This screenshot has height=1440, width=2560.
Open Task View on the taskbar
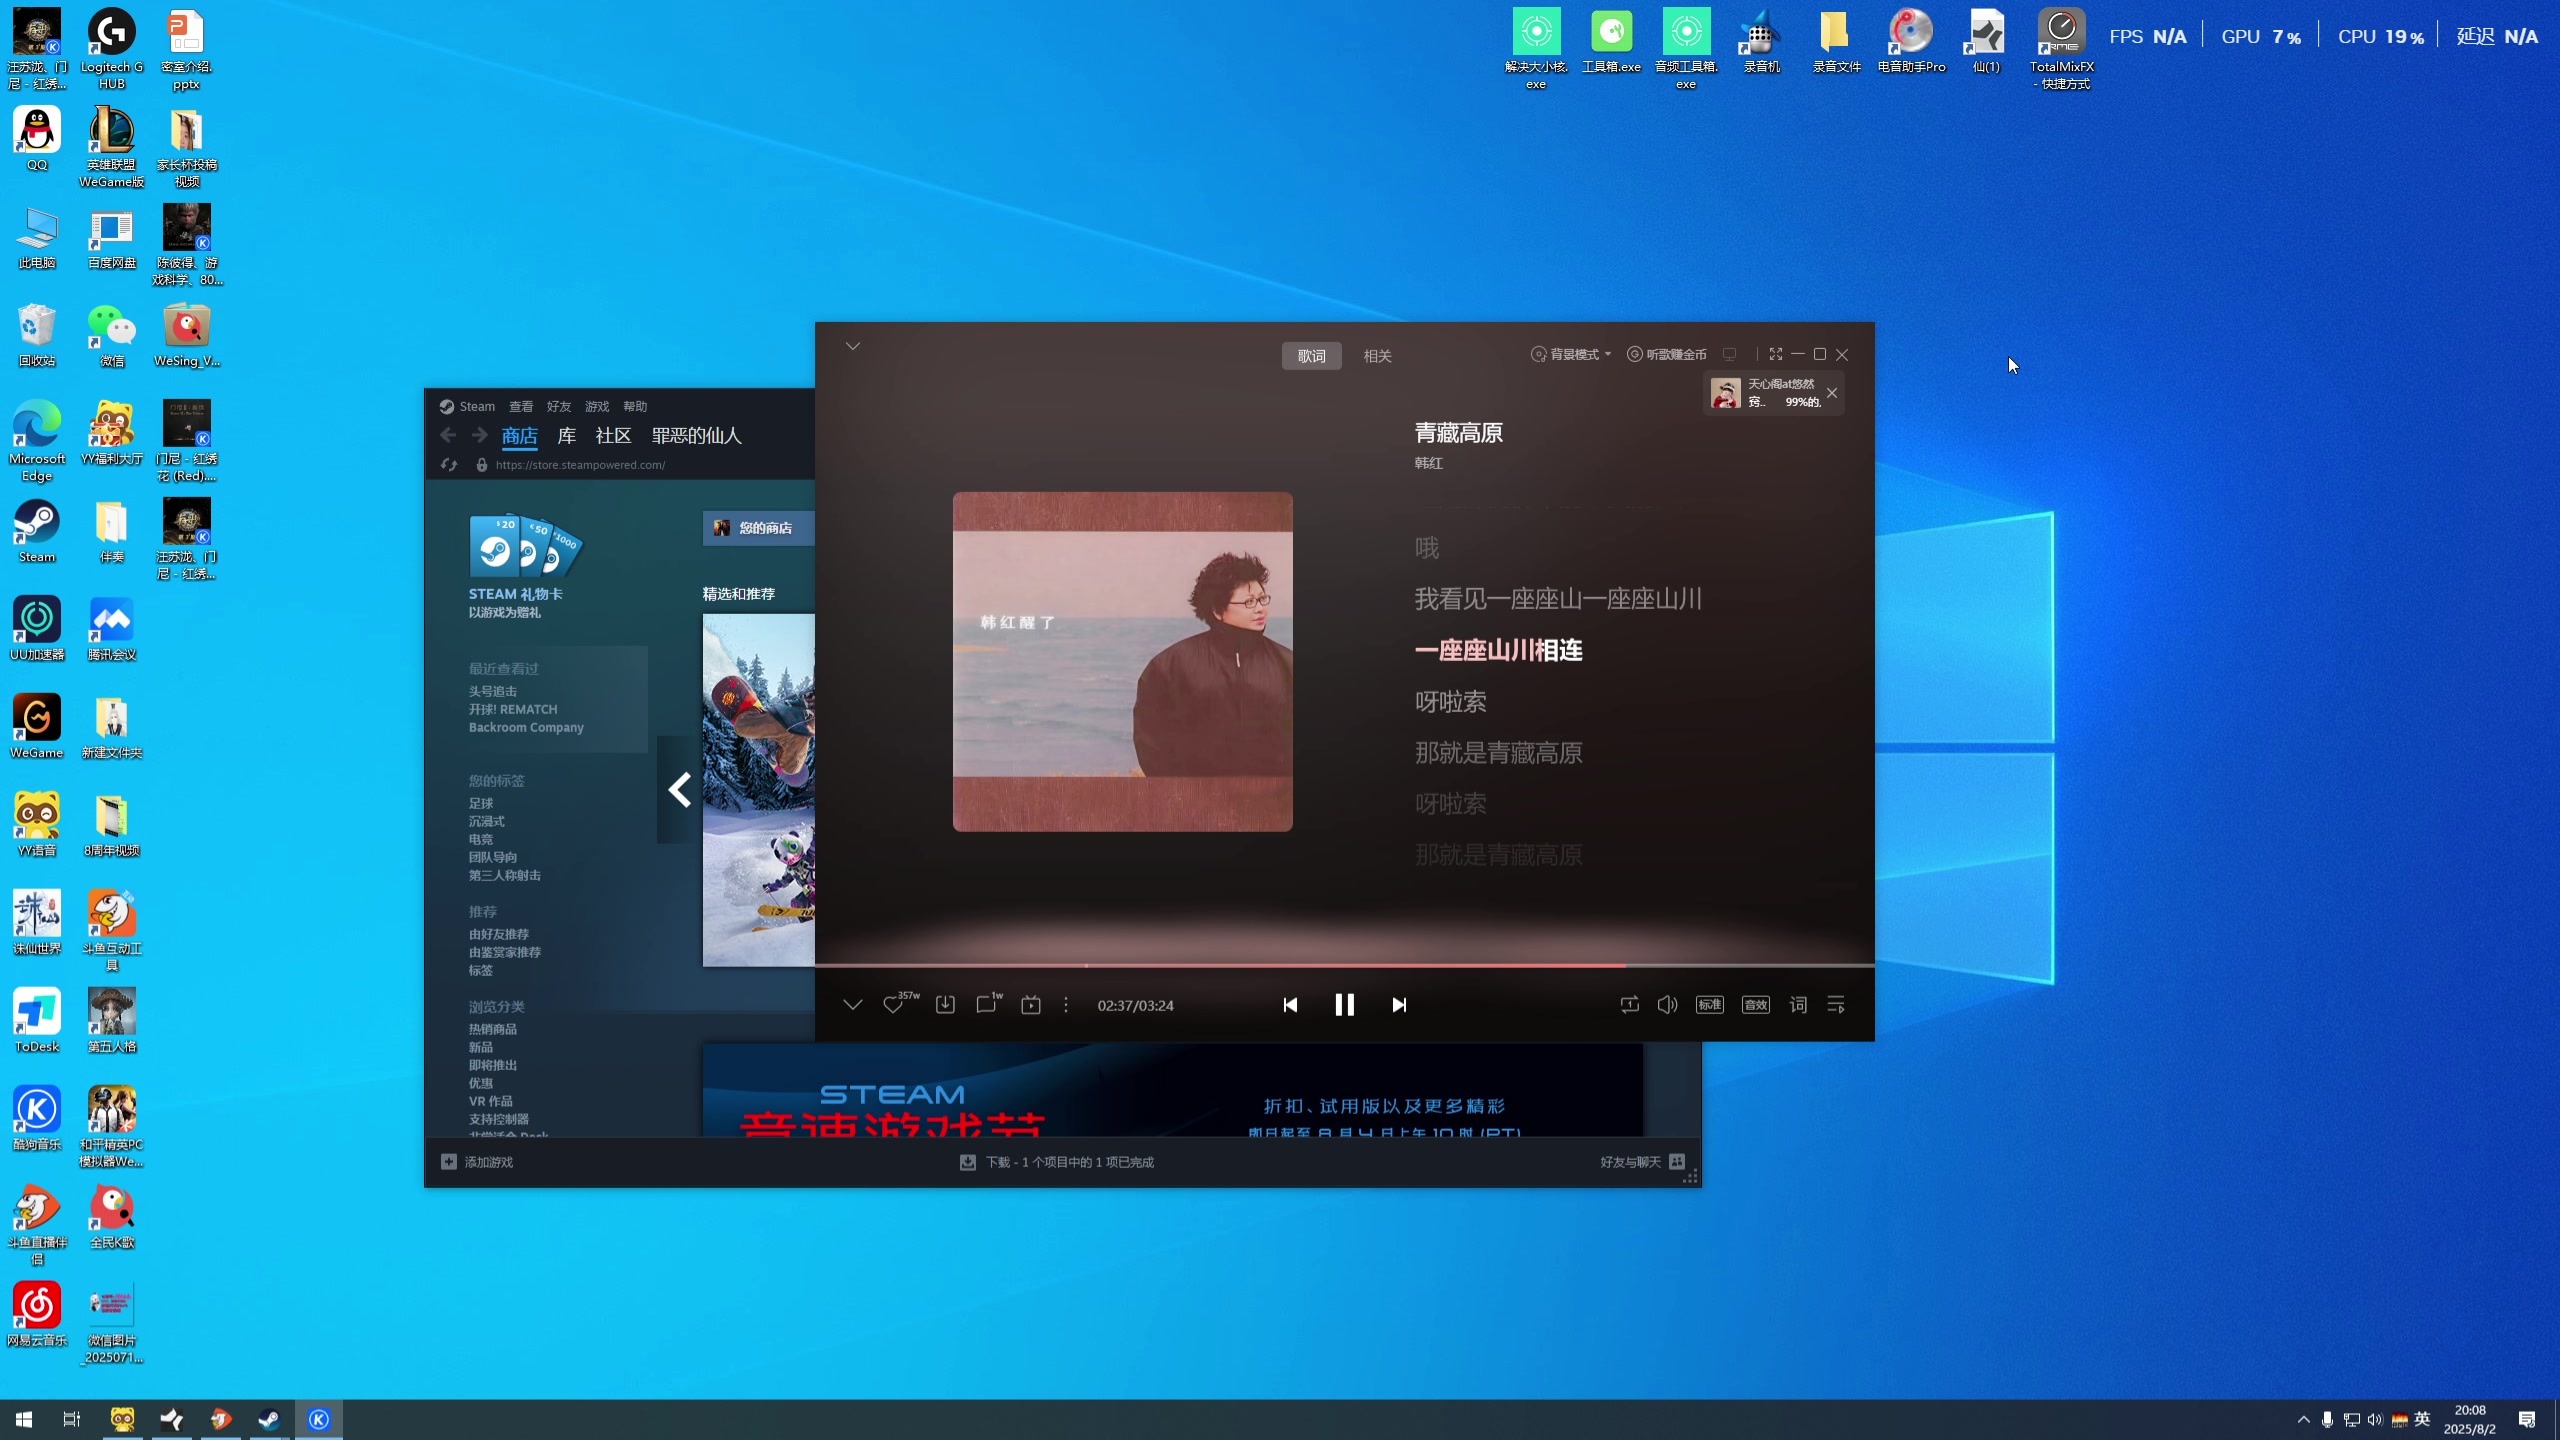click(x=72, y=1419)
